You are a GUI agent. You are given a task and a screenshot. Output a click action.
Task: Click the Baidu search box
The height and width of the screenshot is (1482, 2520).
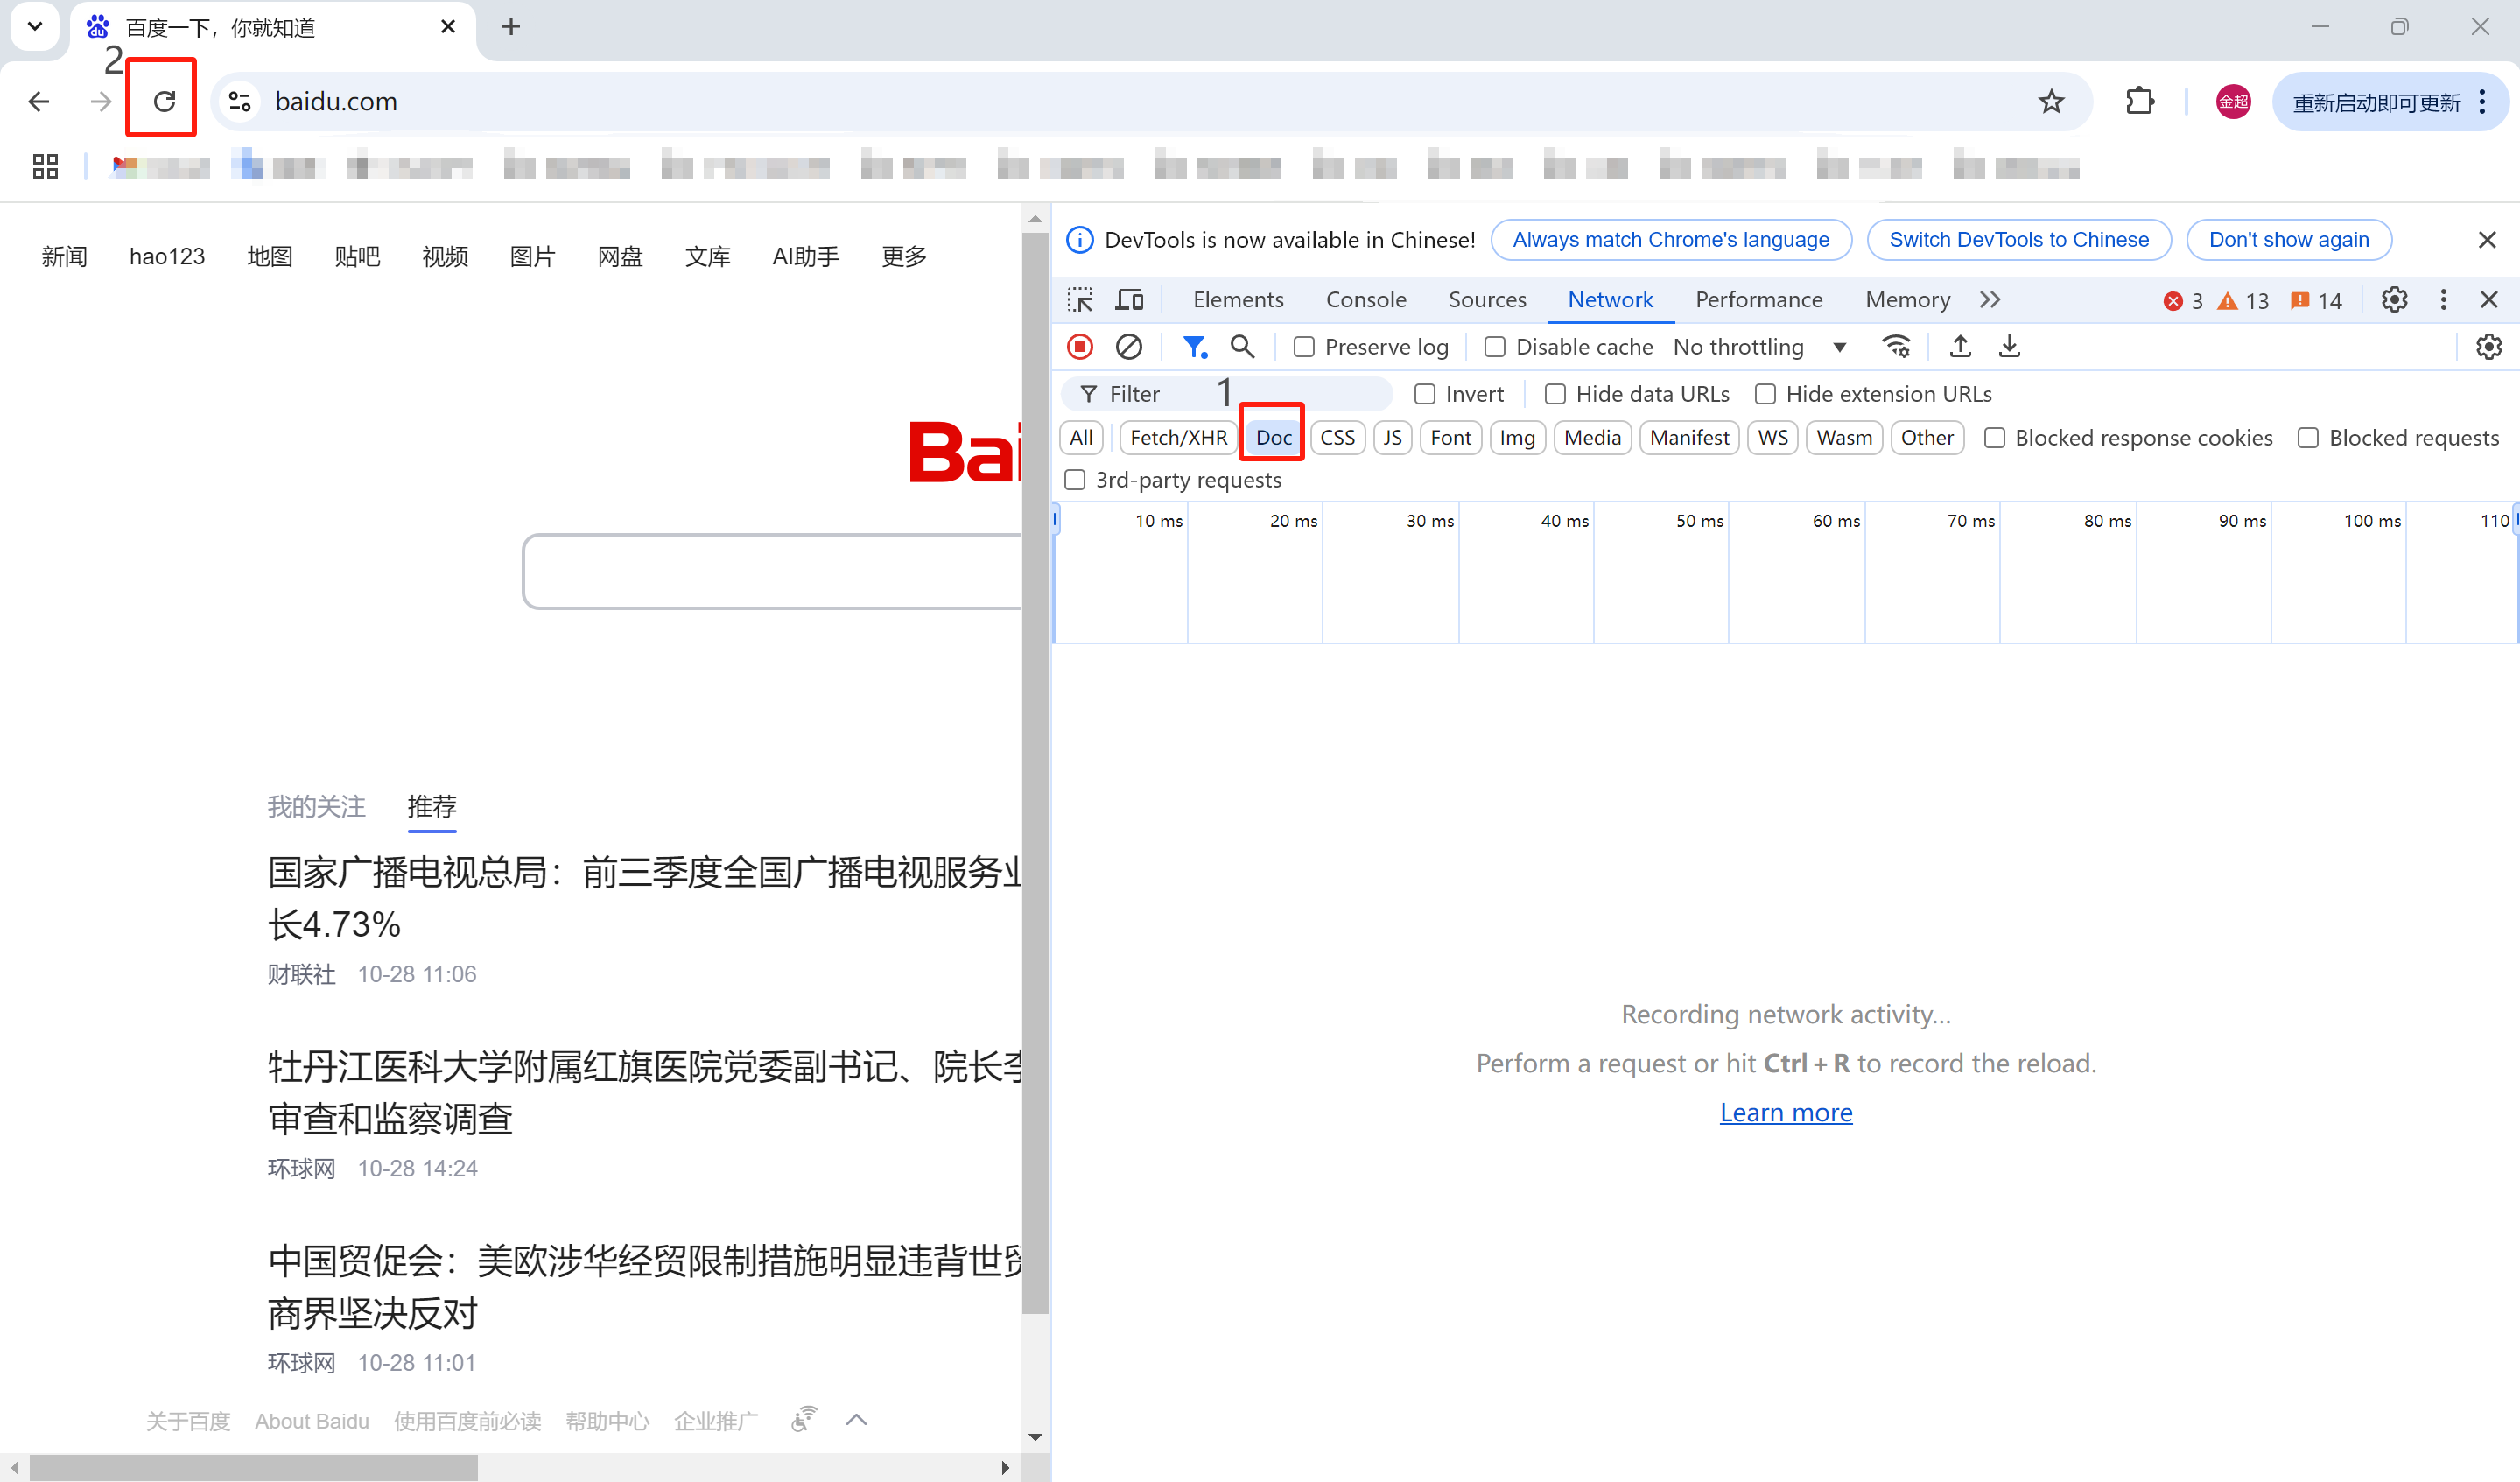click(772, 571)
